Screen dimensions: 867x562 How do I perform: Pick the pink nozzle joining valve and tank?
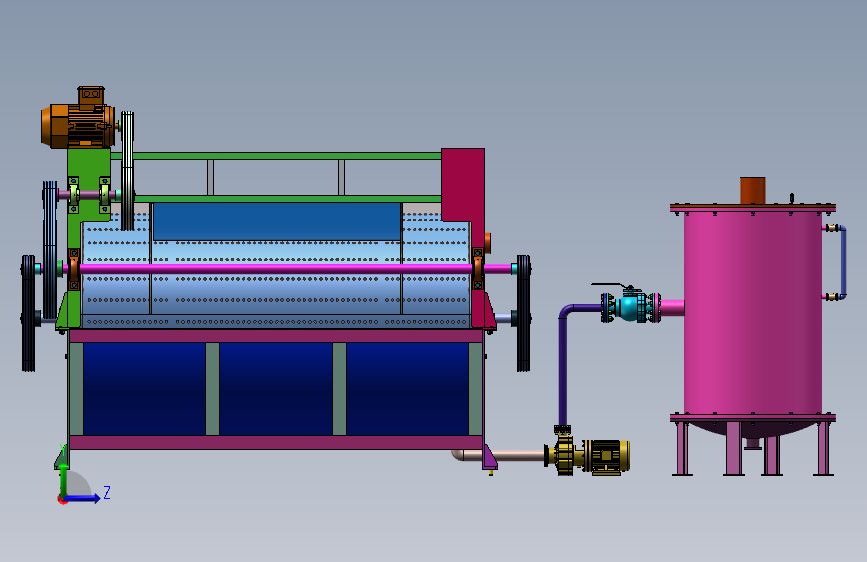click(x=672, y=308)
